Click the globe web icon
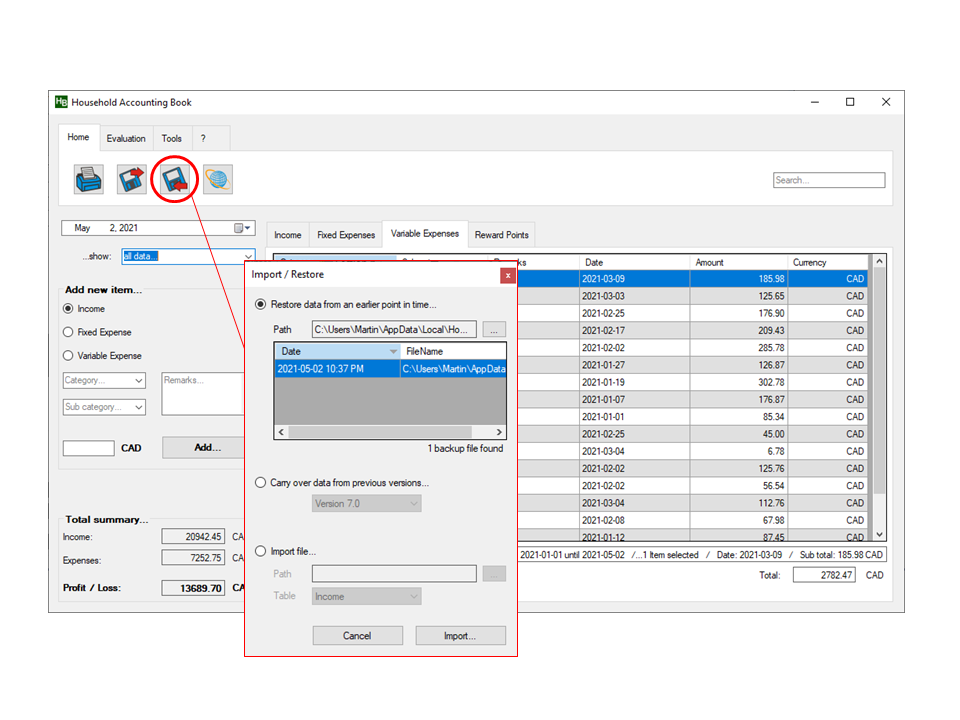 tap(218, 179)
